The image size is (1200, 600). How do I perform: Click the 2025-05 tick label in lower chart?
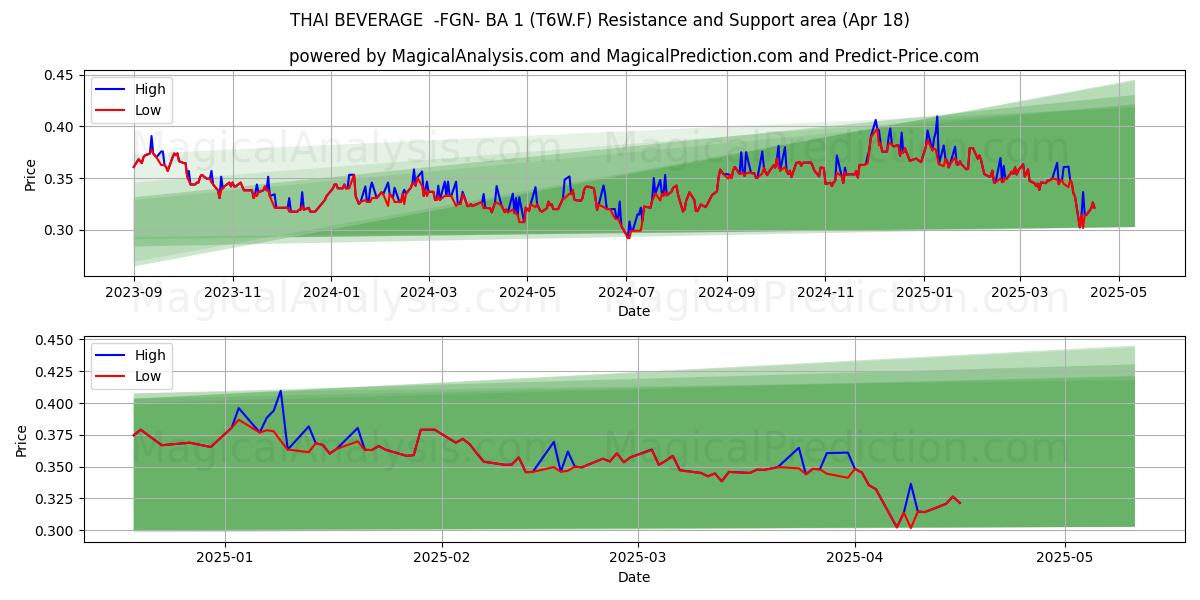1065,557
